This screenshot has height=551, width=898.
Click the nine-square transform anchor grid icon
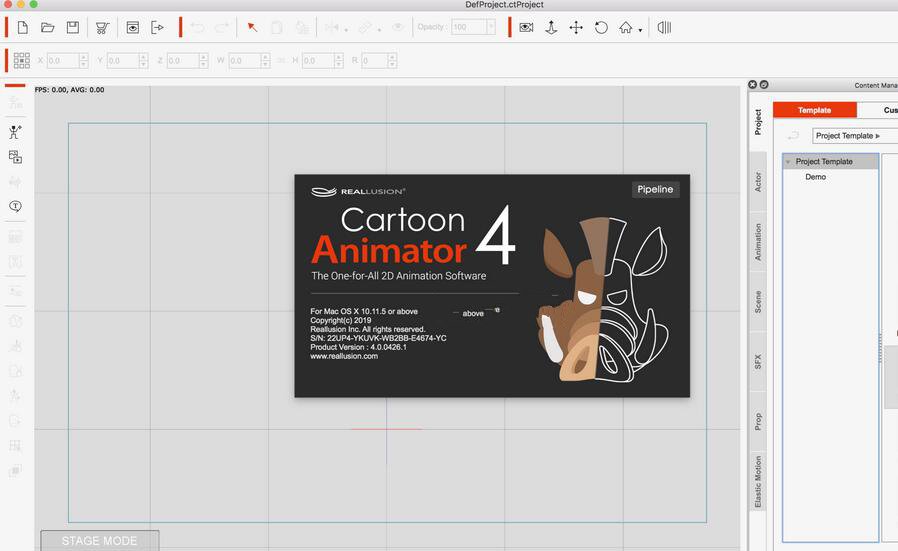tap(22, 61)
